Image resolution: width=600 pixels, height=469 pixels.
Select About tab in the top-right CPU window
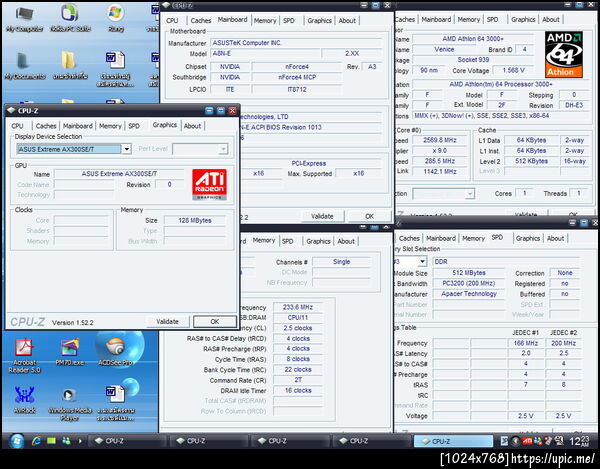(x=551, y=20)
